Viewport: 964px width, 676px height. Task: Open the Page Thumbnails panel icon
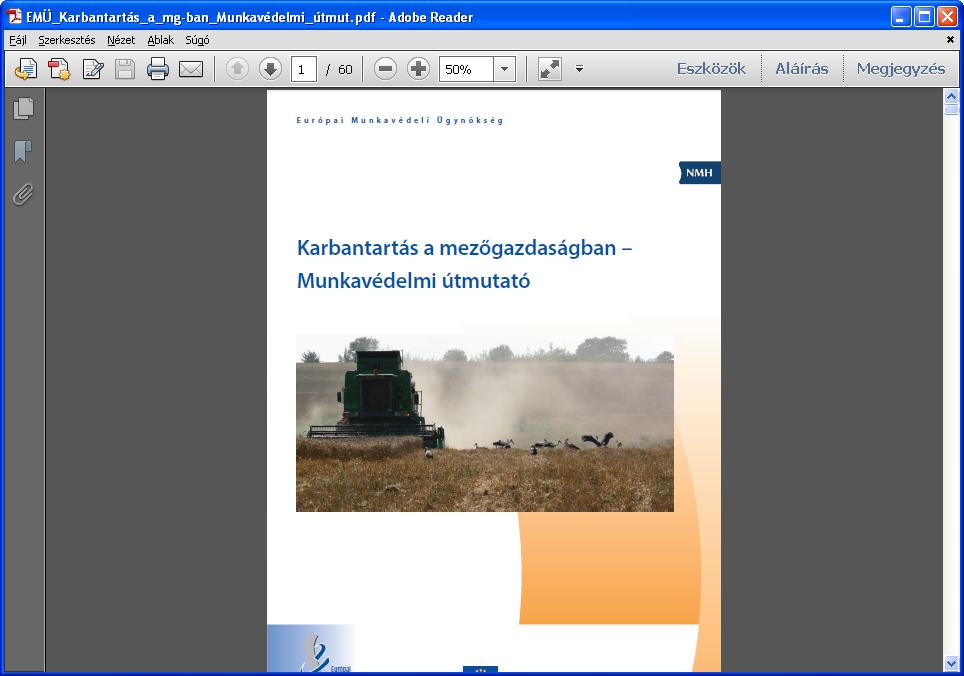click(x=23, y=109)
